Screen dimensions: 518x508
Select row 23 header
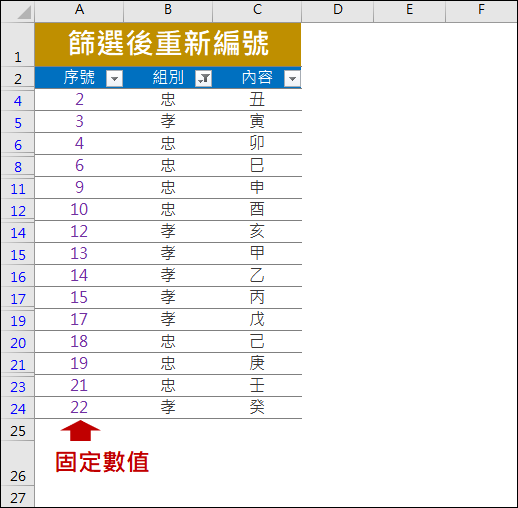point(18,386)
